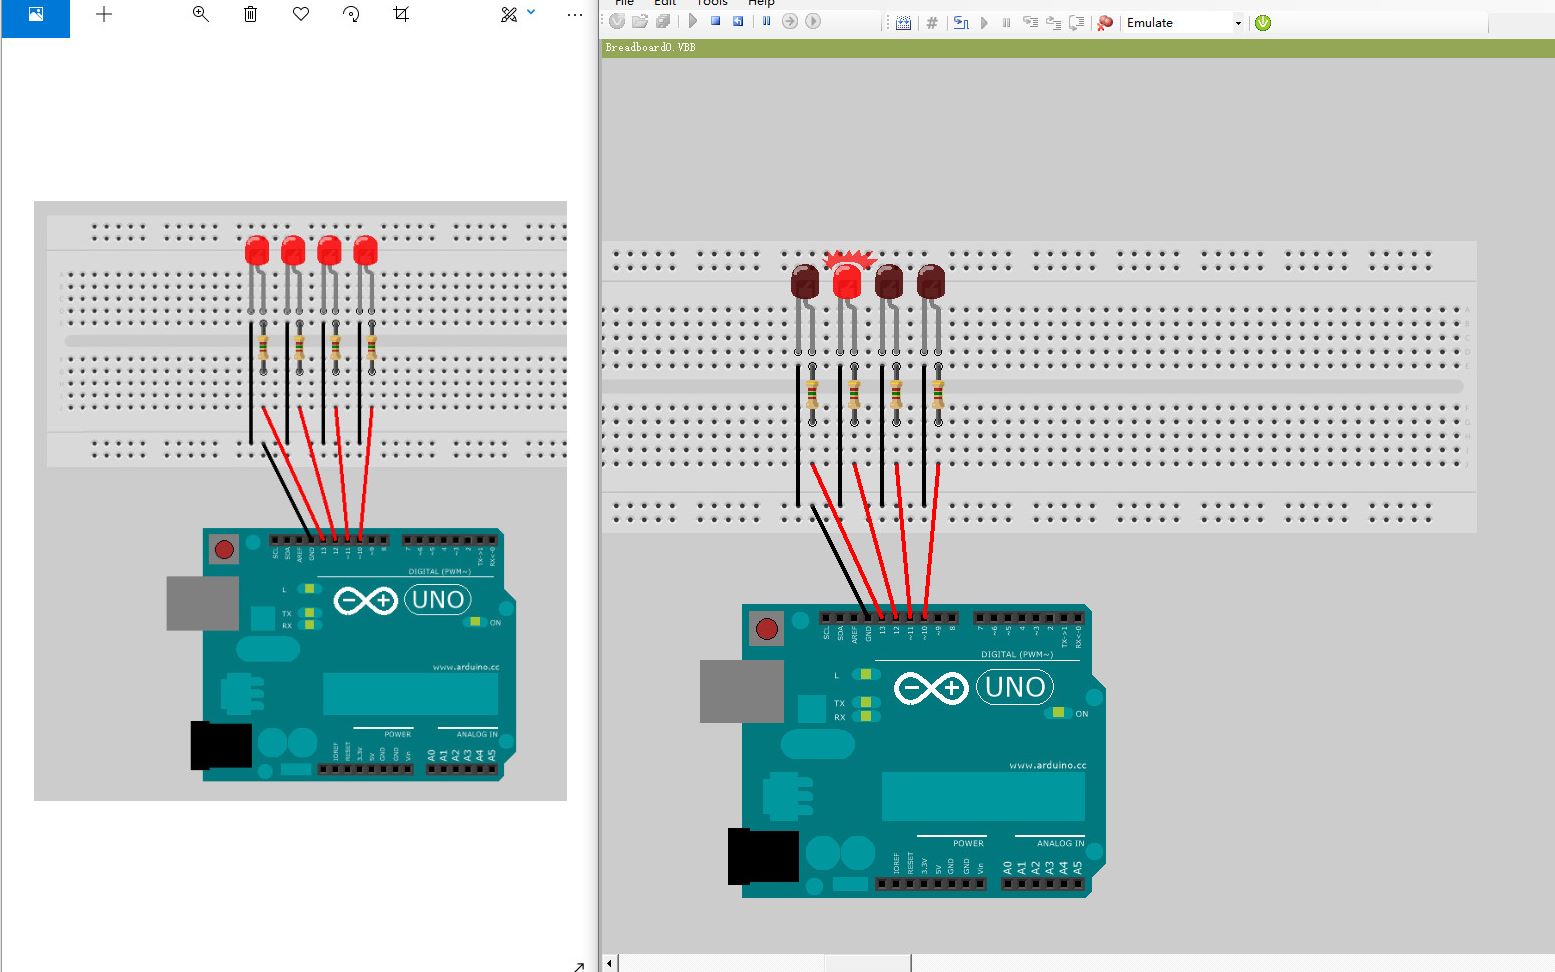Zoom in on the photo with the magnifier
Image resolution: width=1555 pixels, height=972 pixels.
click(x=200, y=15)
